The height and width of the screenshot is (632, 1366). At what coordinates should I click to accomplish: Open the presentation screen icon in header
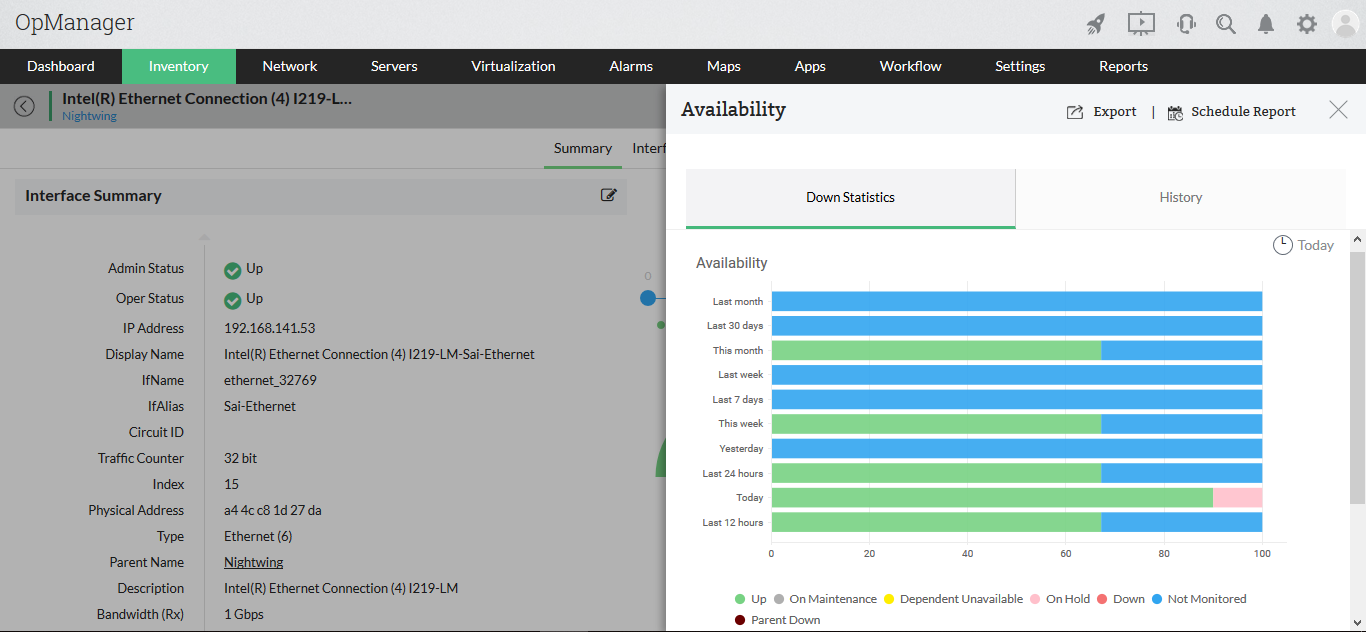[x=1141, y=24]
